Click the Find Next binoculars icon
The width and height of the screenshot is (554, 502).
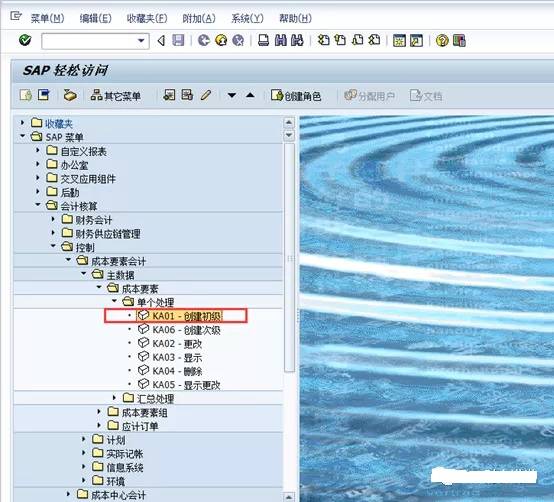pos(297,41)
